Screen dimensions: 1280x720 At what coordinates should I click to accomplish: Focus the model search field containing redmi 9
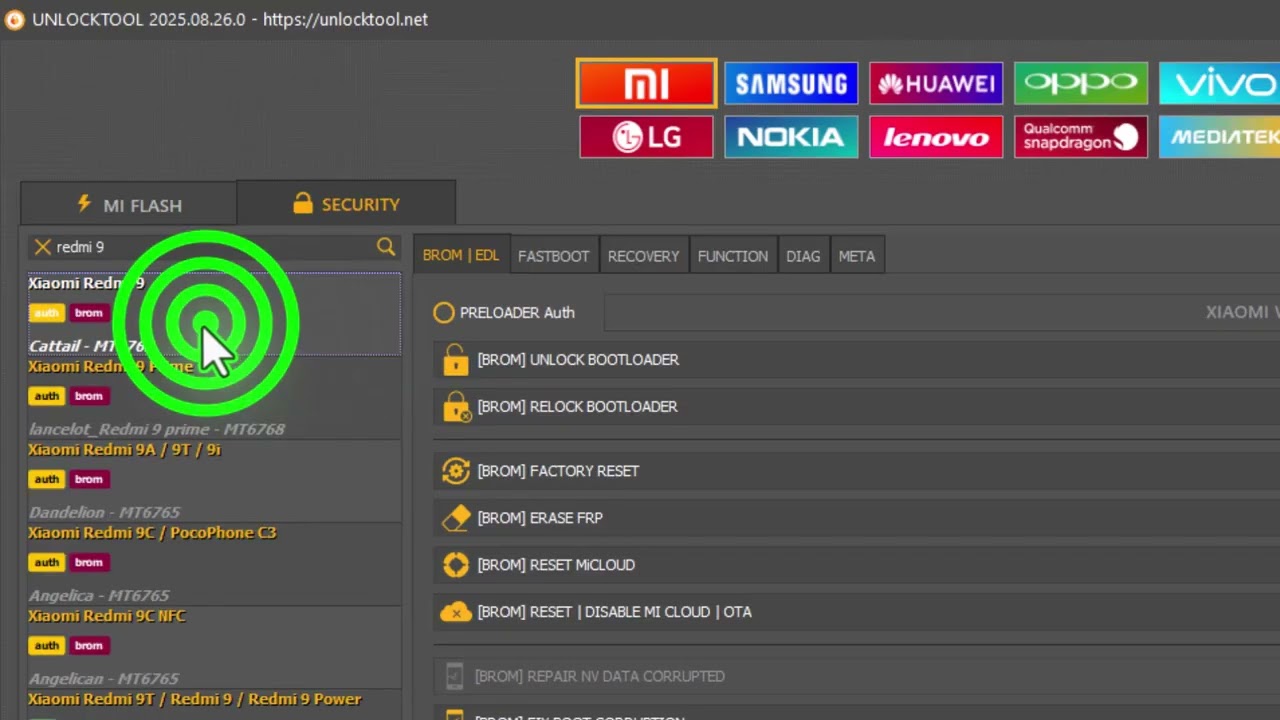213,247
